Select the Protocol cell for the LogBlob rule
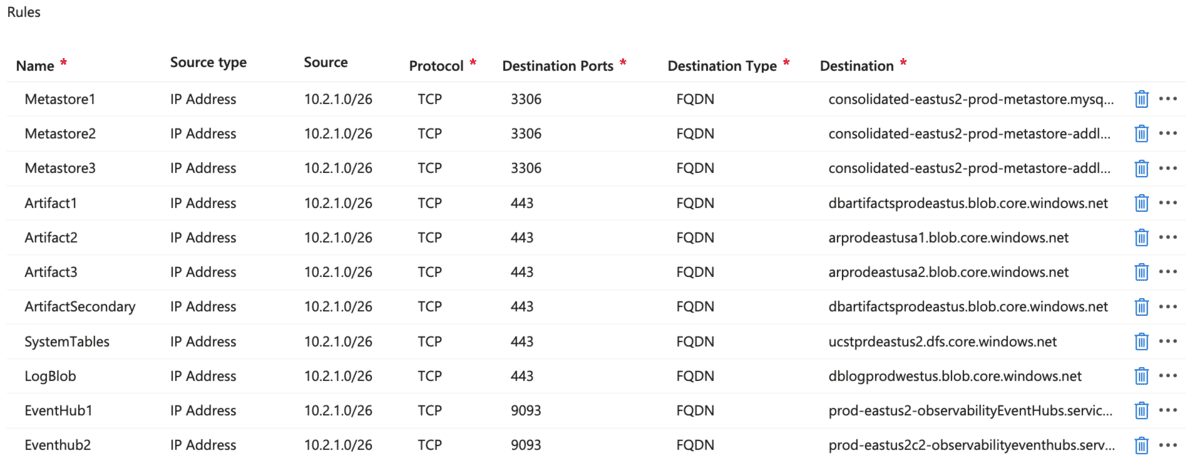1200x458 pixels. coord(429,376)
